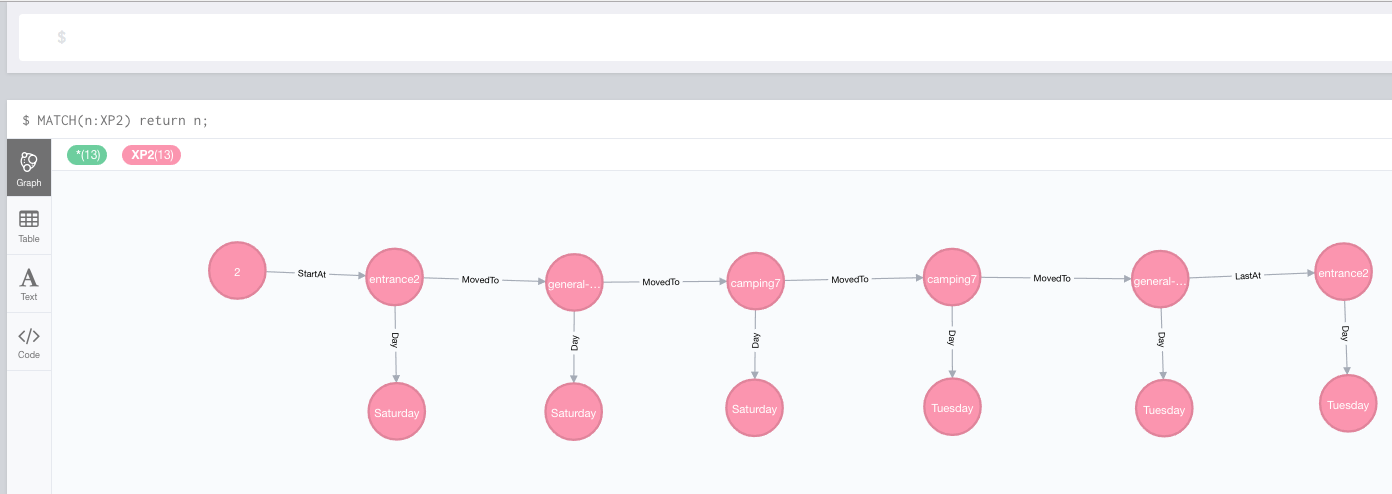Viewport: 1392px width, 494px height.
Task: Click in the empty query editor at top
Action: (x=700, y=37)
